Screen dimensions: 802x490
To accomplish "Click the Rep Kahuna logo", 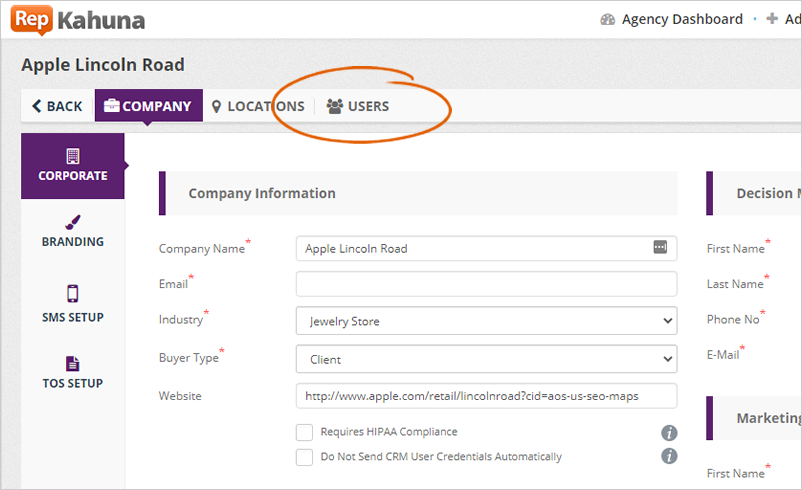I will tap(79, 19).
